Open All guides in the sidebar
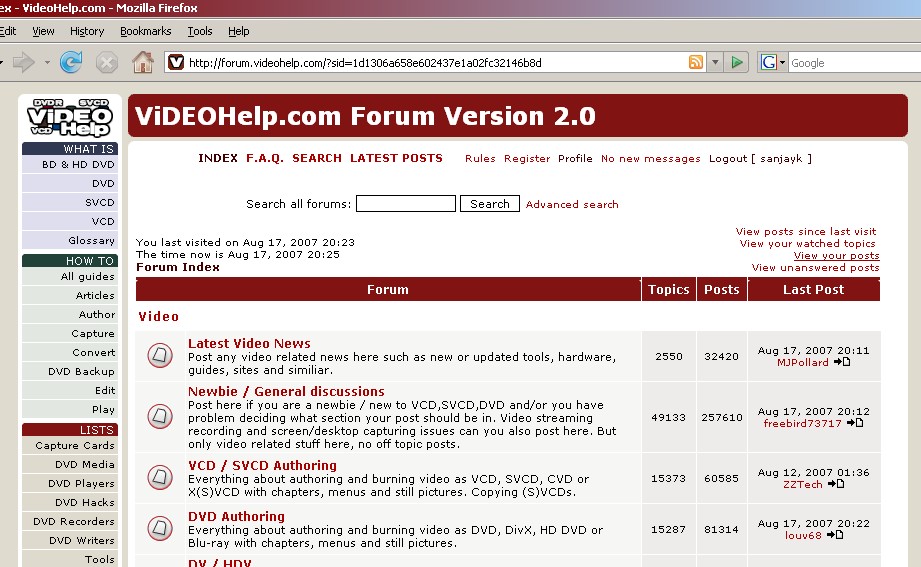921x567 pixels. coord(70,276)
